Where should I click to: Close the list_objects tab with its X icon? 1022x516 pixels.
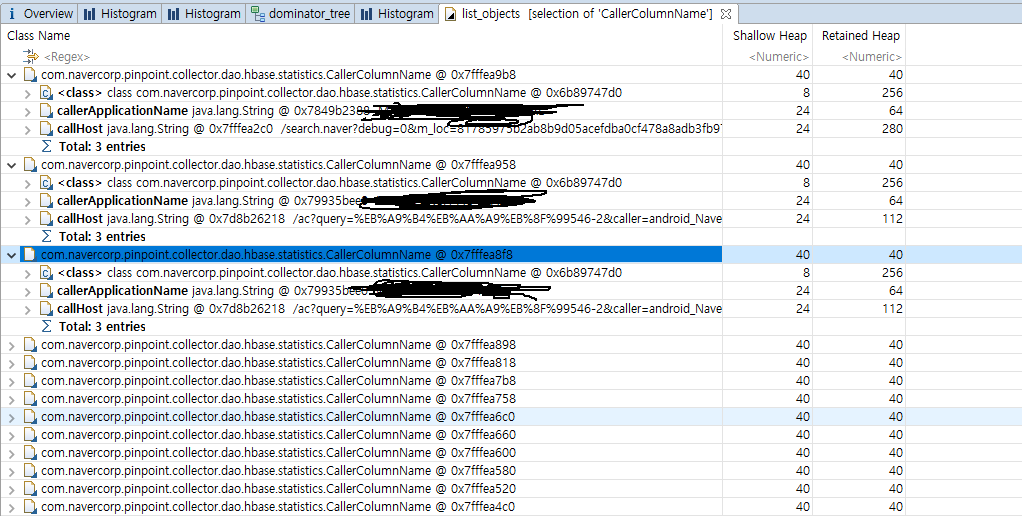point(726,13)
